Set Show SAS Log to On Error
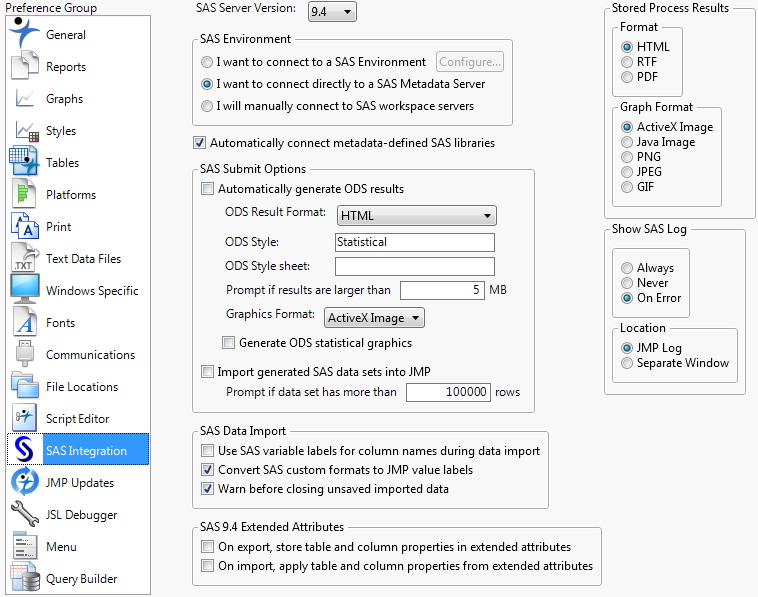This screenshot has width=758, height=597. coord(627,298)
